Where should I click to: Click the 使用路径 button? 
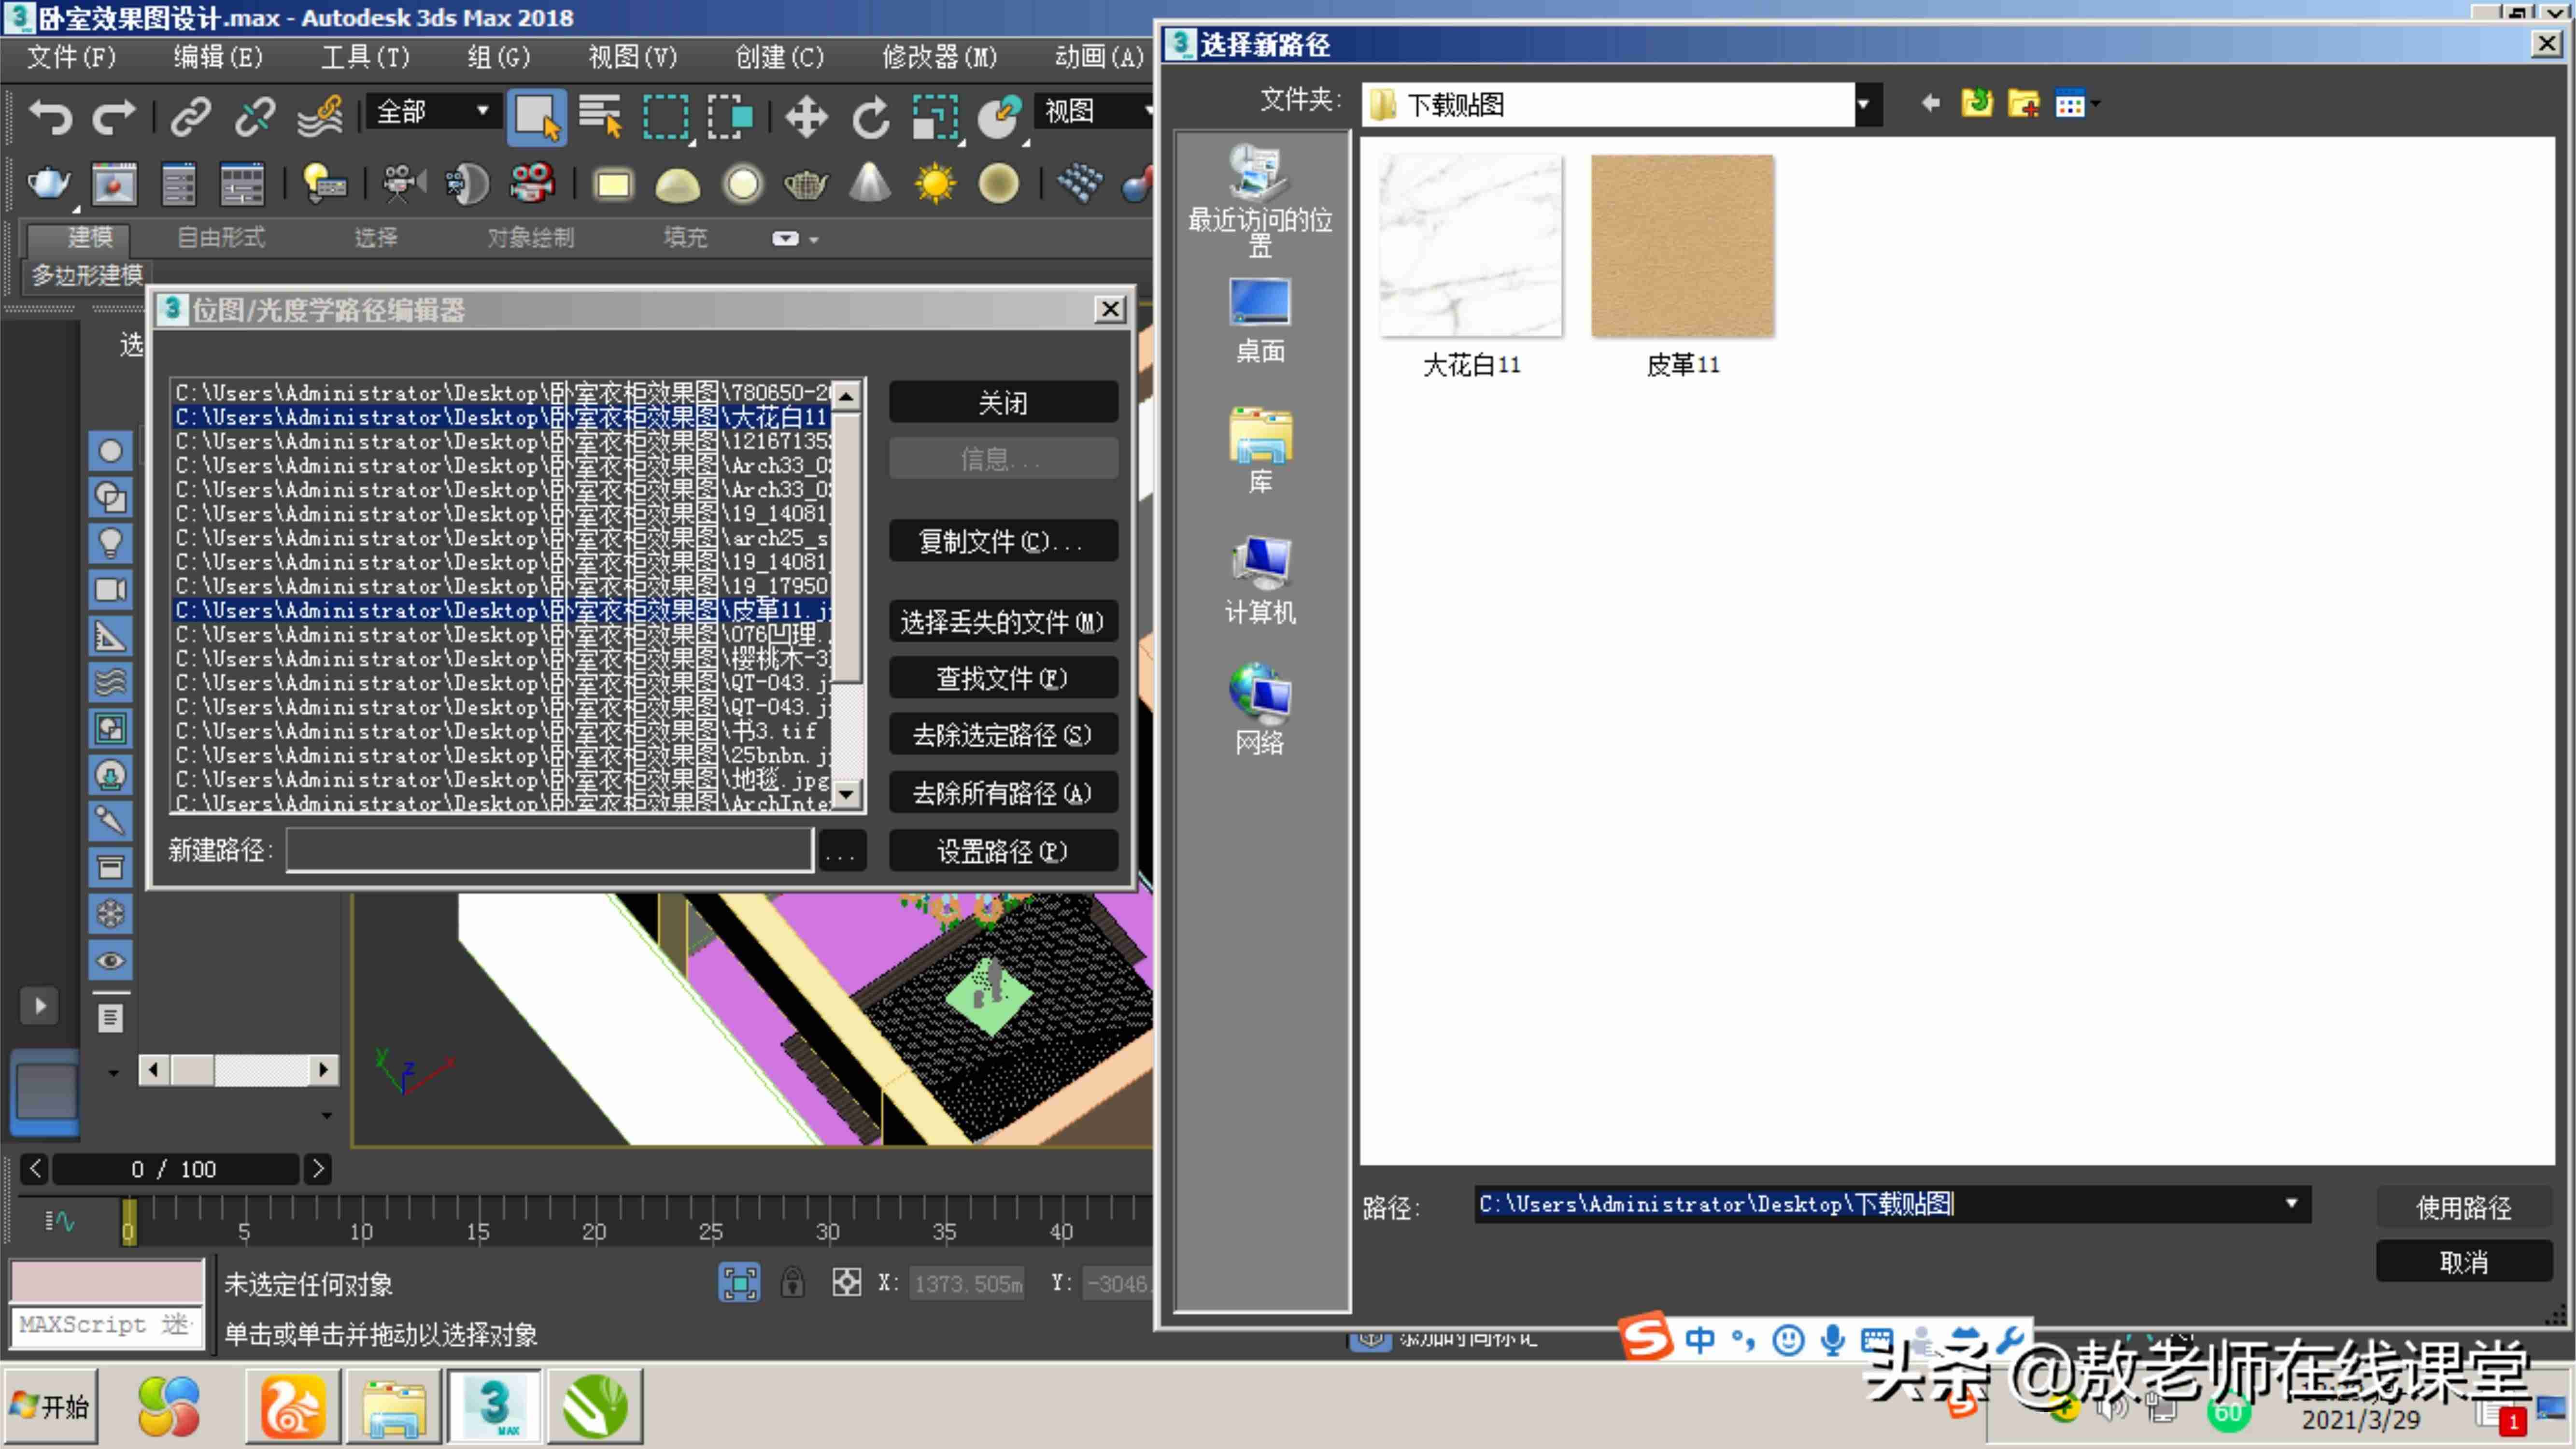tap(2463, 1206)
